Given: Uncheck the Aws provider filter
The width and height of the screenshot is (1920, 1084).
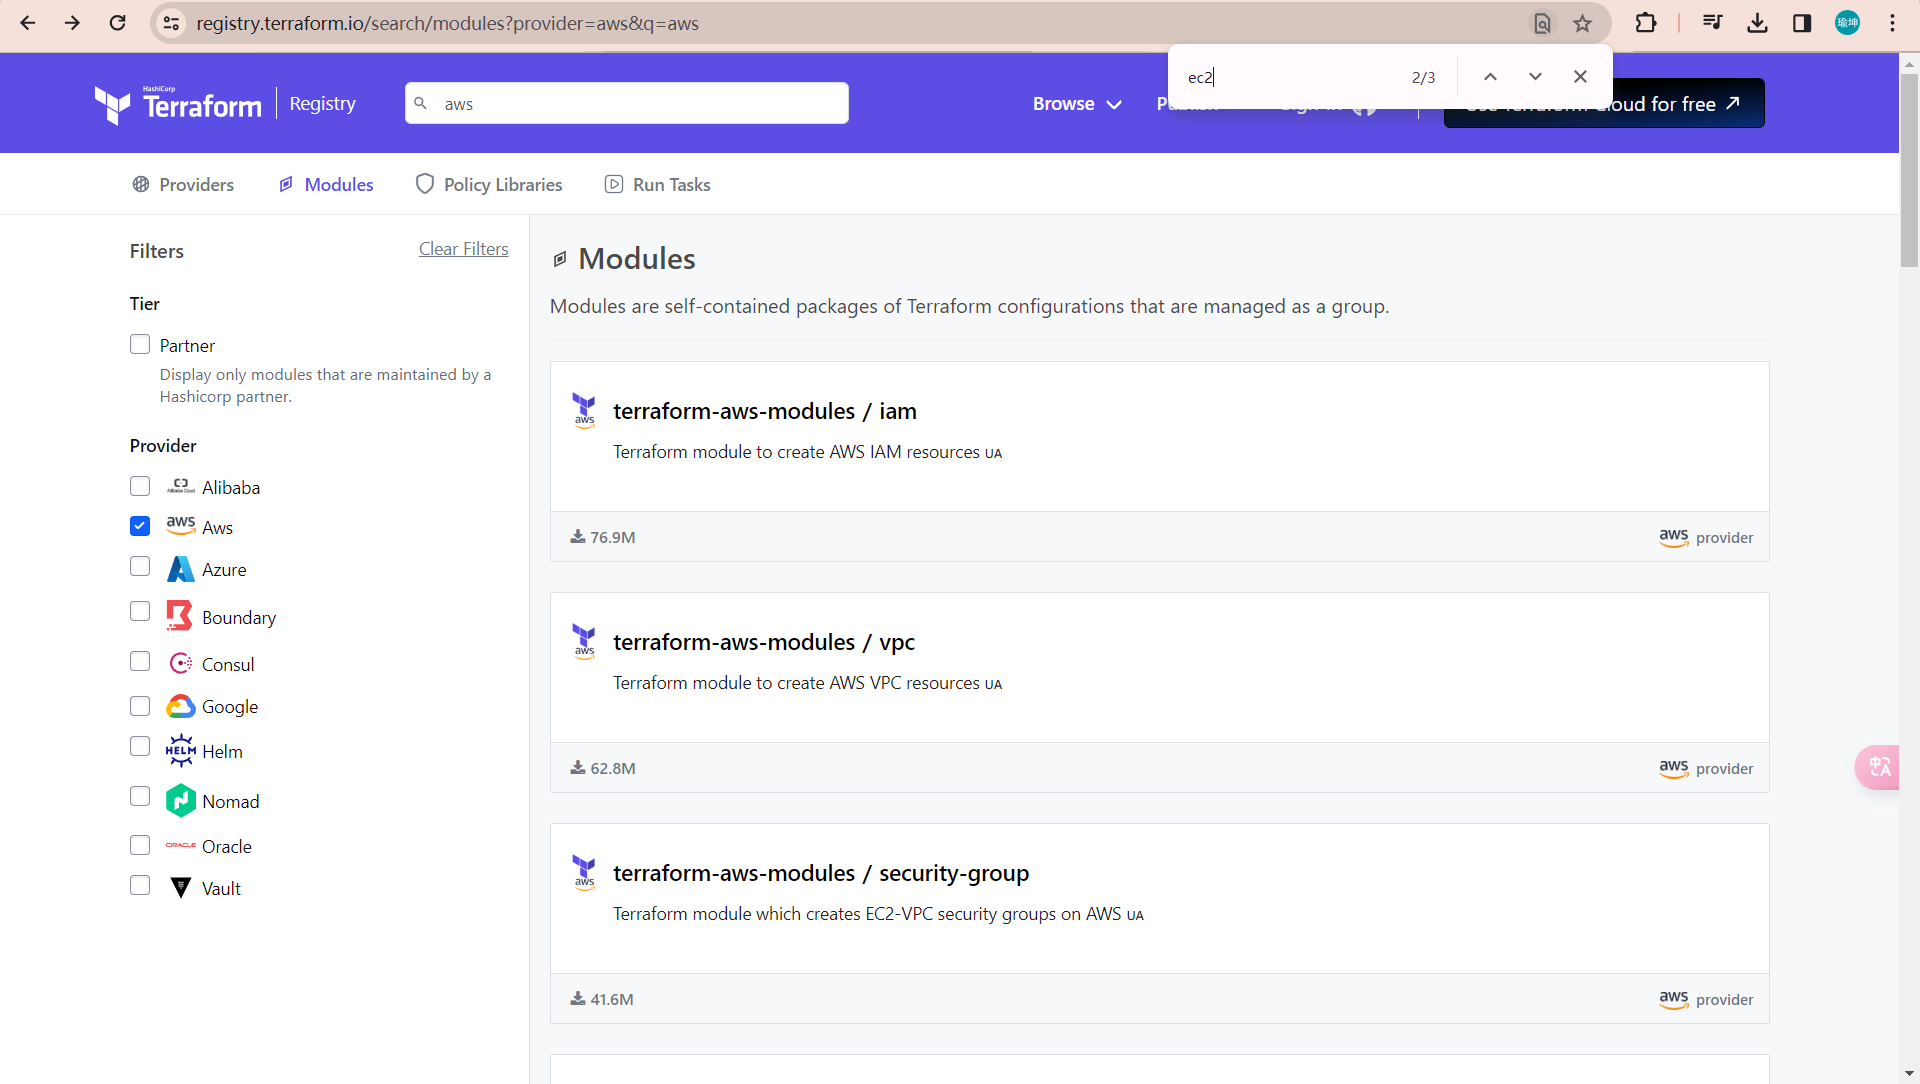Looking at the screenshot, I should tap(140, 526).
